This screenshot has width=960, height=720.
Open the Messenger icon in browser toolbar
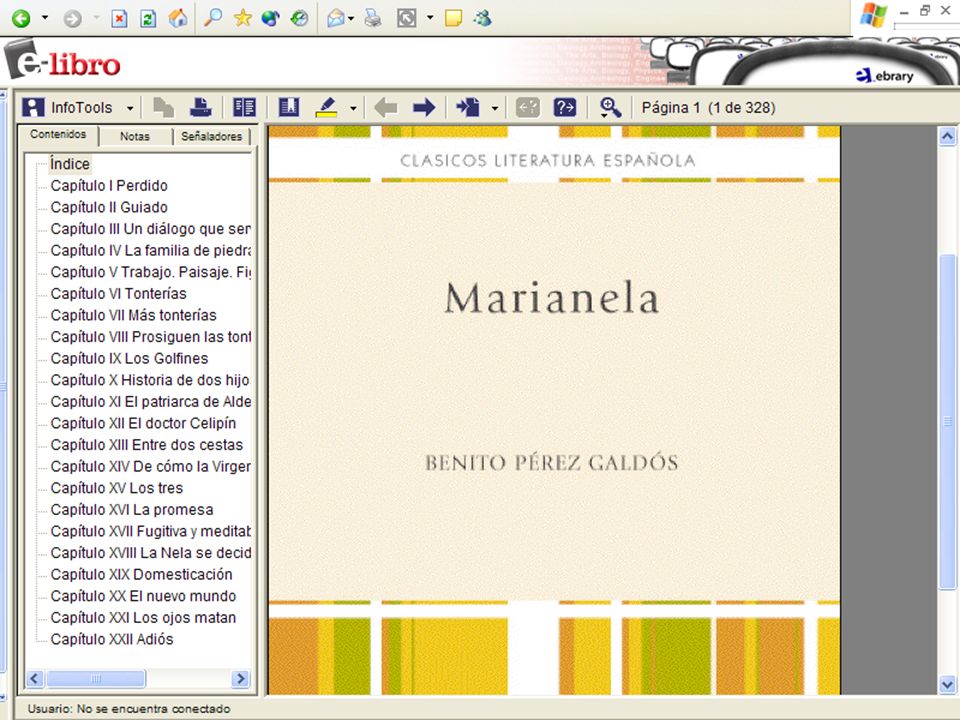pos(482,18)
